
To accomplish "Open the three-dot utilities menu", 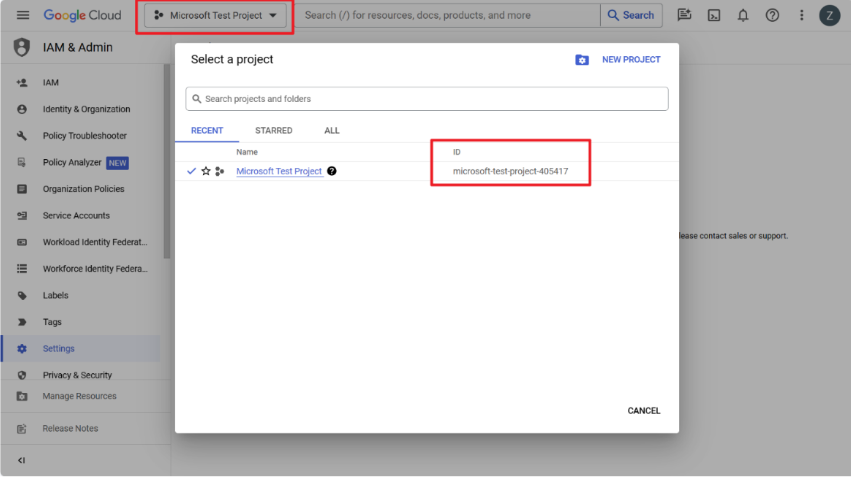I will 802,15.
